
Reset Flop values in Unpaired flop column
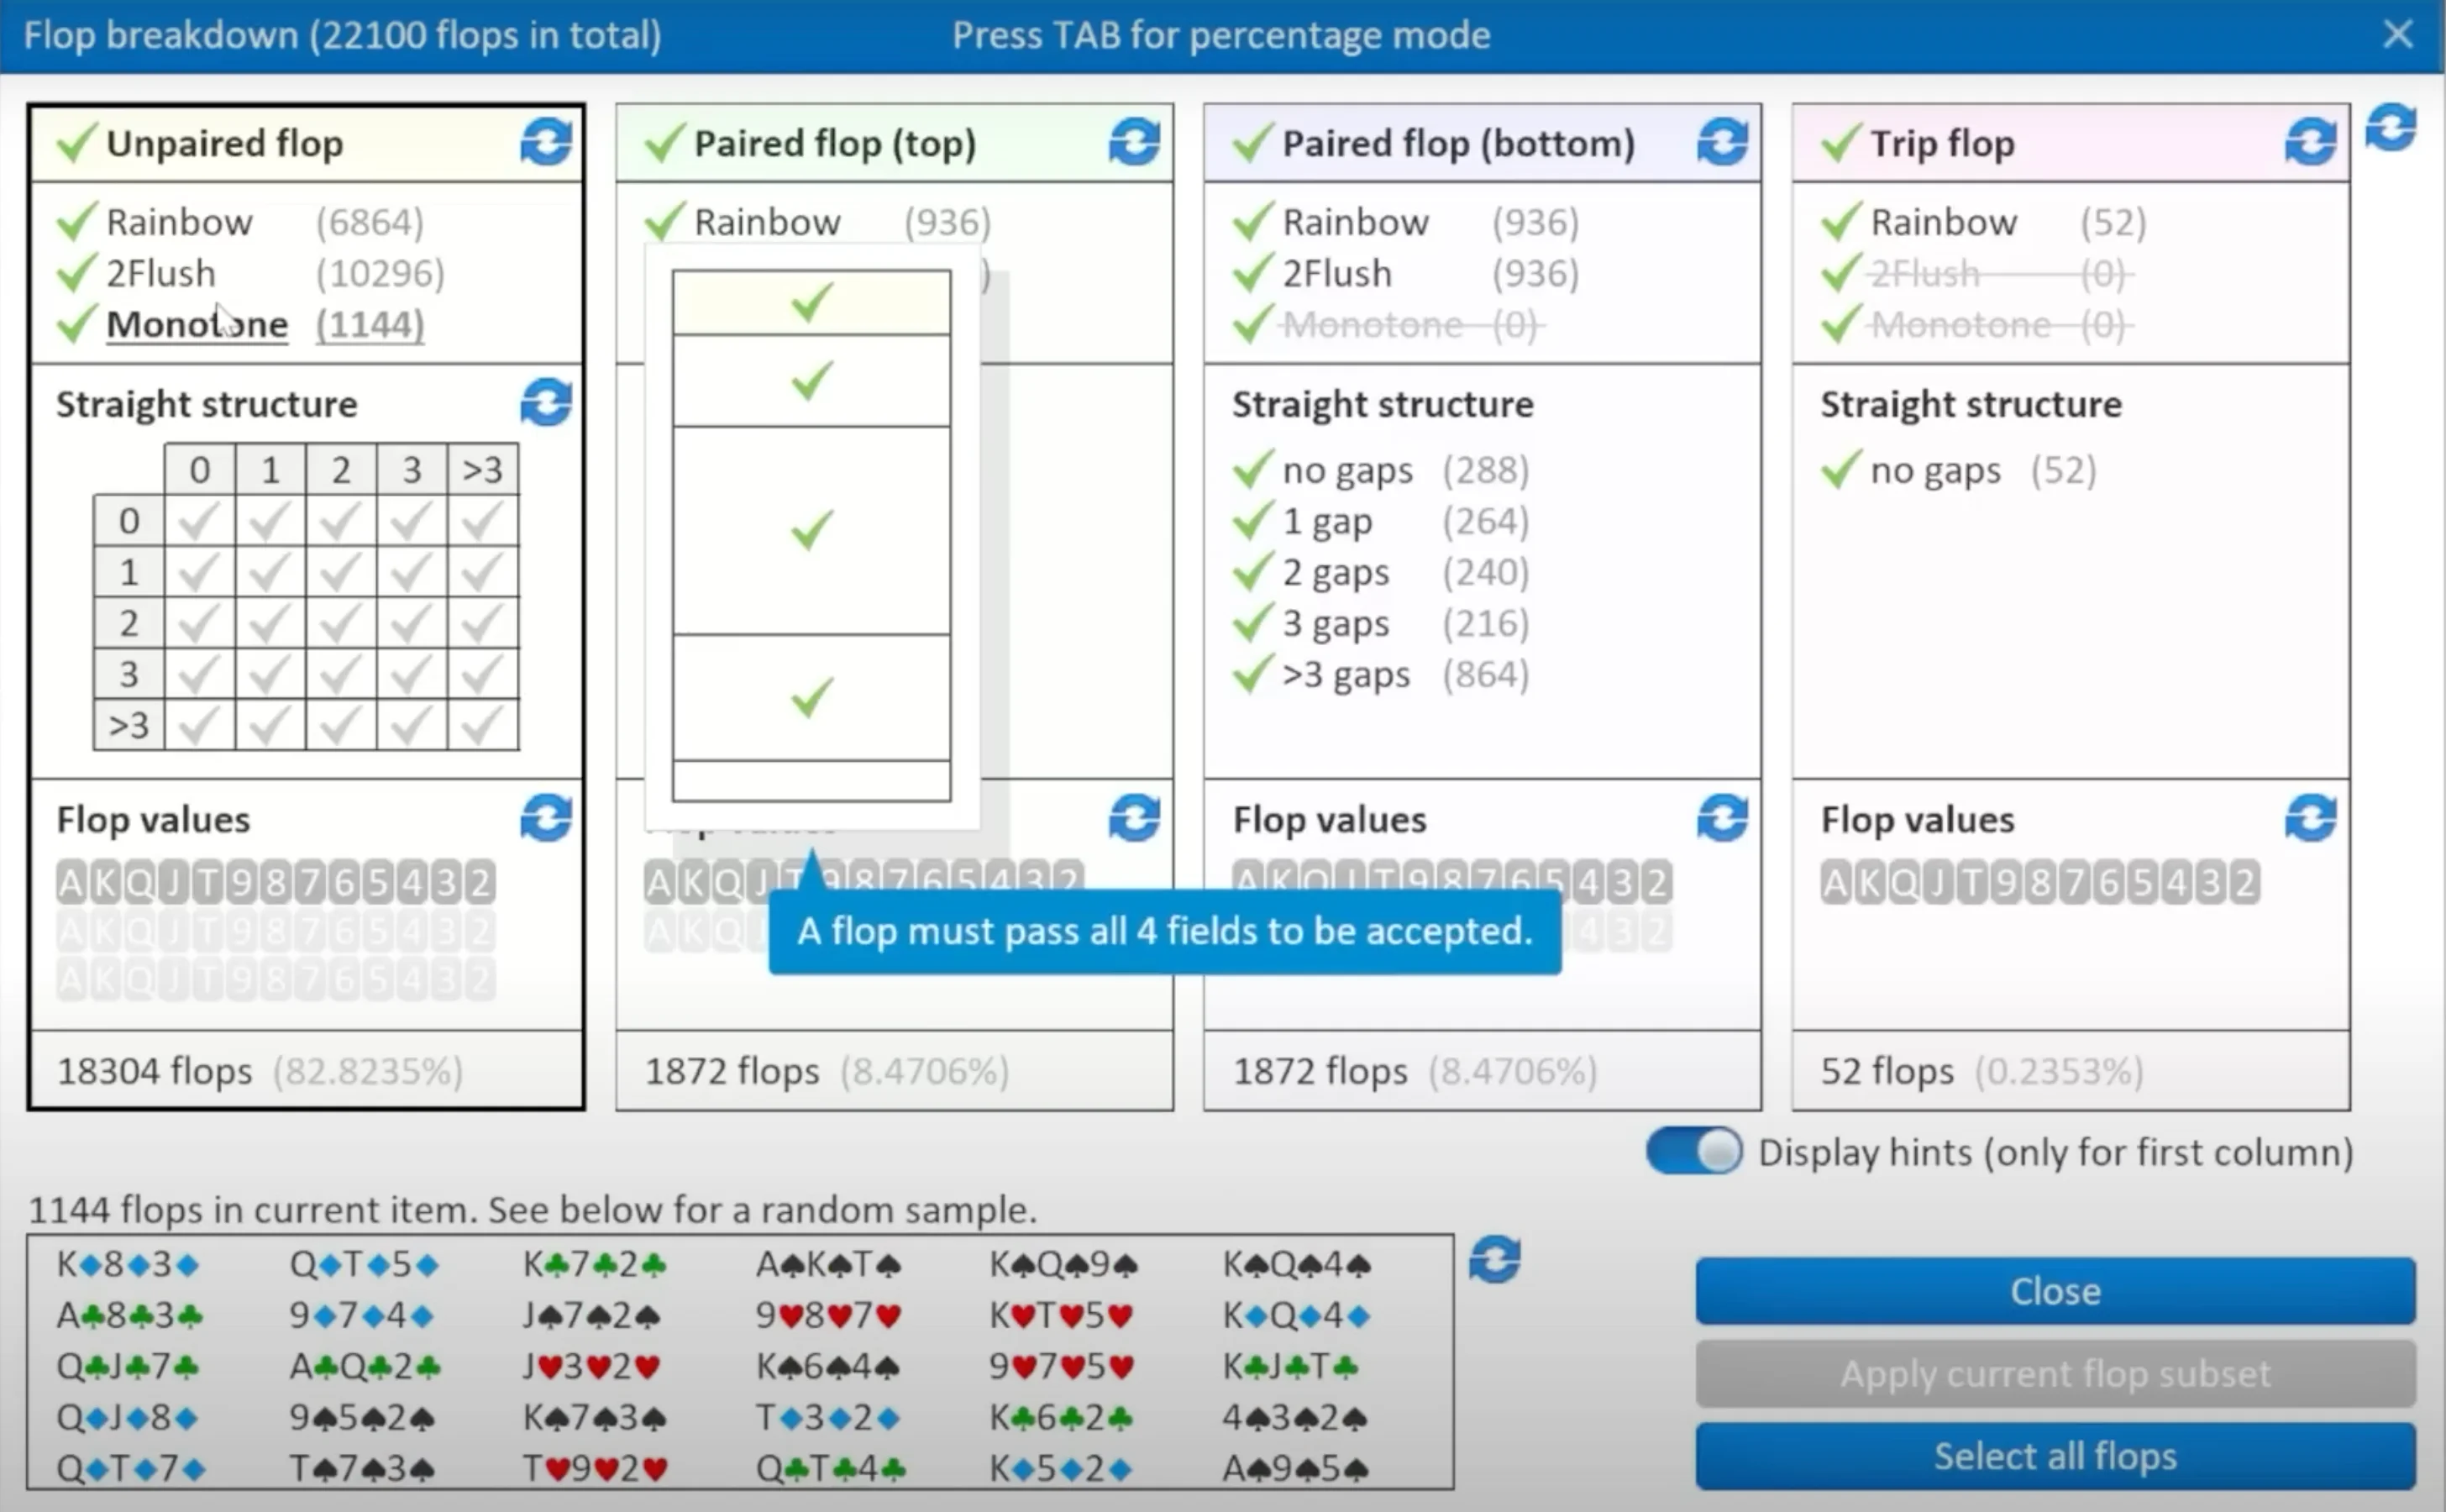pyautogui.click(x=546, y=818)
